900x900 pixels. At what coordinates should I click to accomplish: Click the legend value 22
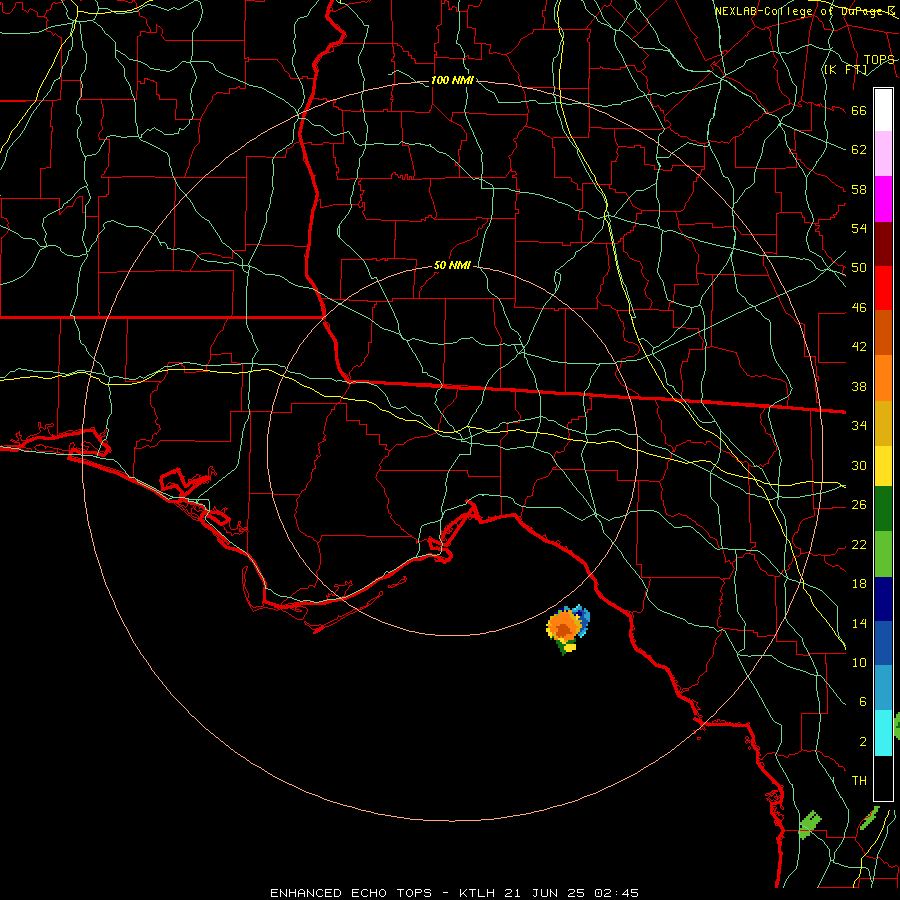859,544
